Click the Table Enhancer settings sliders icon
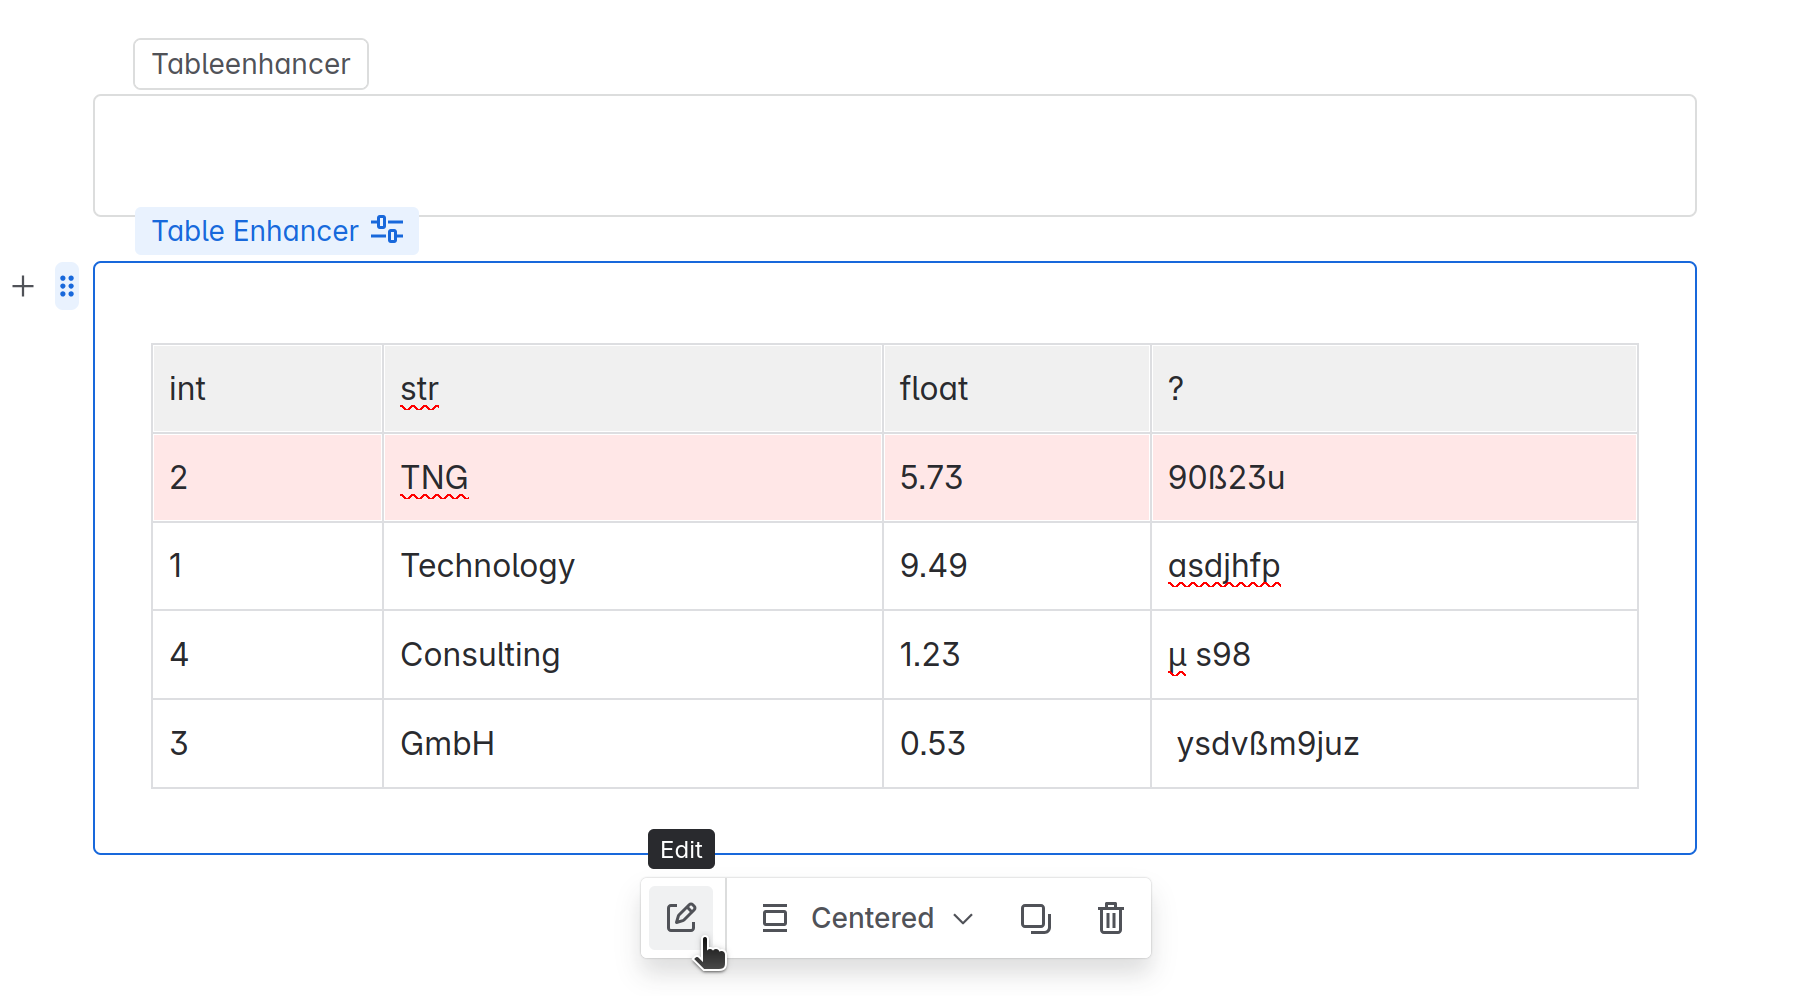Screen dimensions: 1795x996 (387, 230)
